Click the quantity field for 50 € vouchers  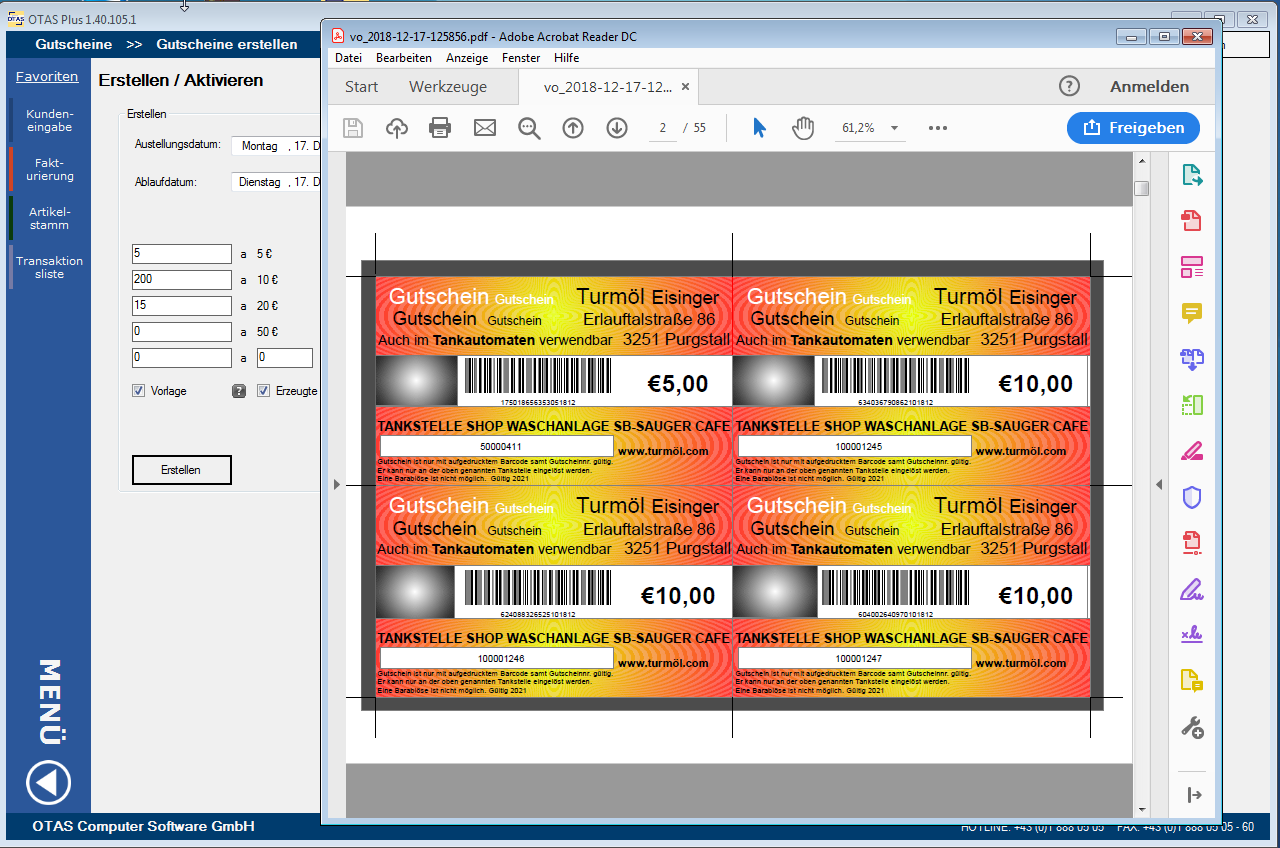[182, 331]
